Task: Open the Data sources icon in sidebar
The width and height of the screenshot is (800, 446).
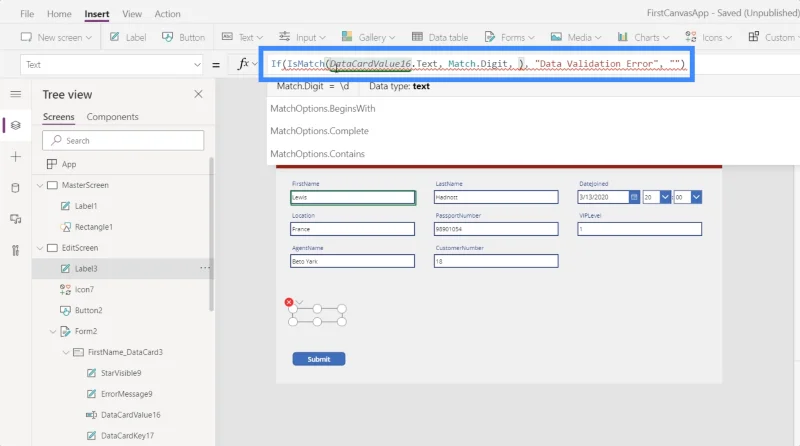Action: 16,188
